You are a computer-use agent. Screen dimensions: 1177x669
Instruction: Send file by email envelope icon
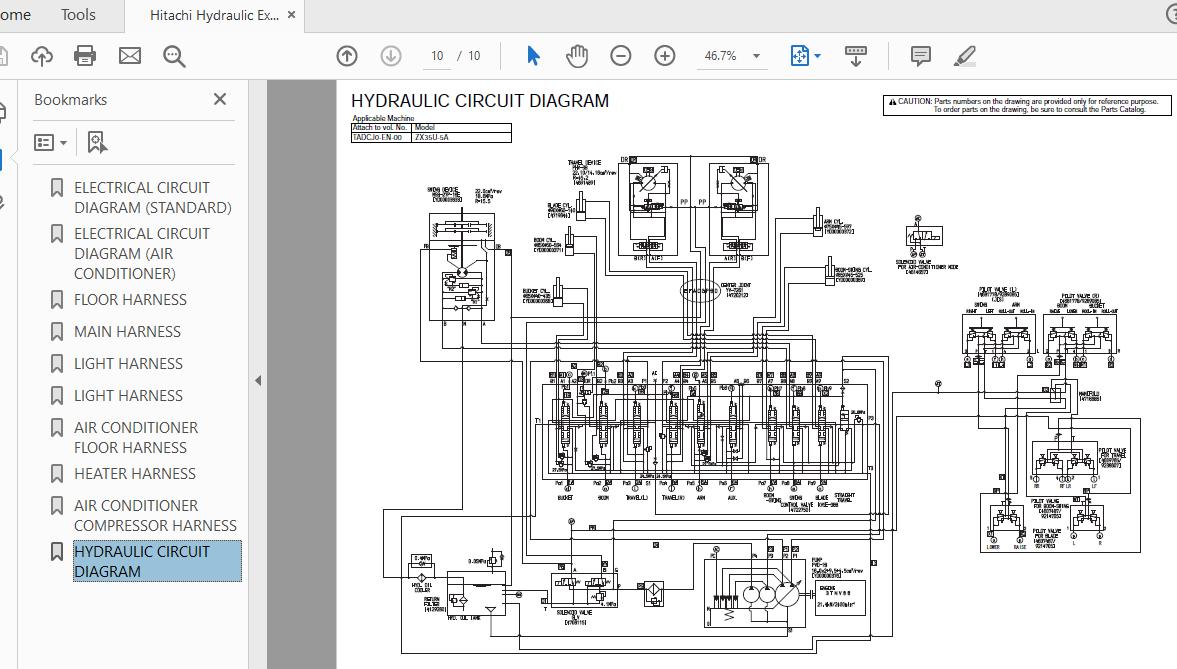(x=130, y=56)
